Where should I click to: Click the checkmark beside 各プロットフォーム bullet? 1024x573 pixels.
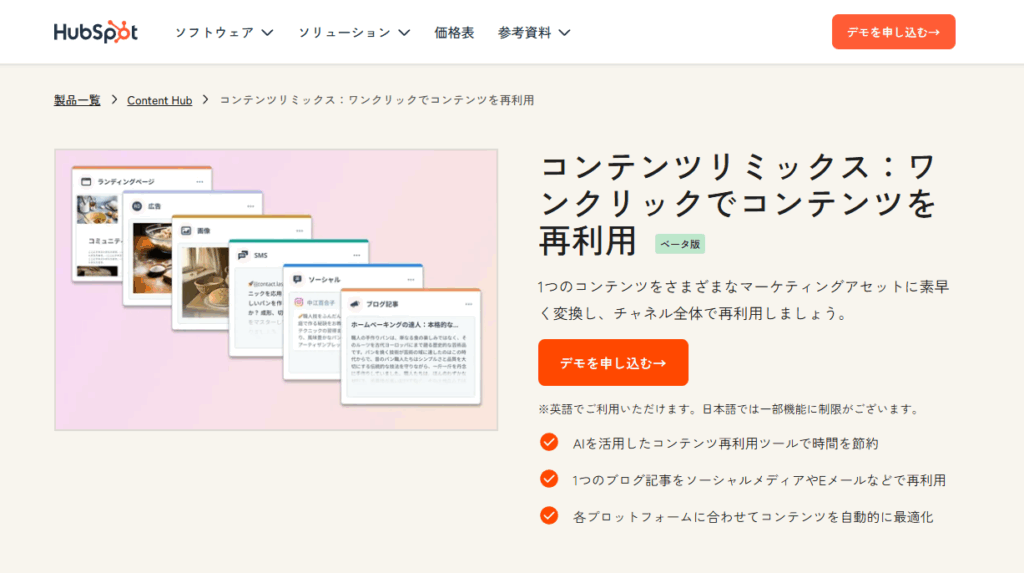549,516
